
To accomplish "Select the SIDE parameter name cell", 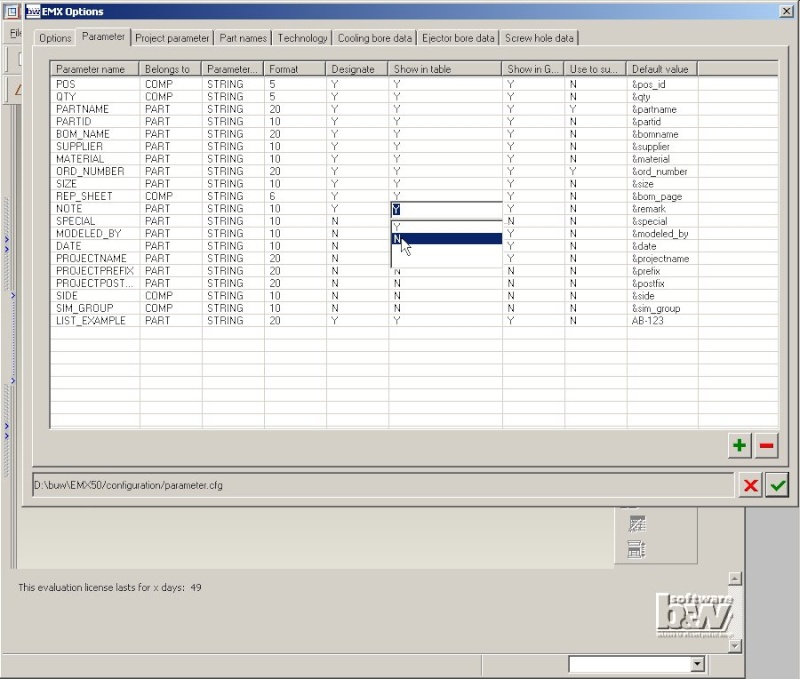I will (x=95, y=296).
